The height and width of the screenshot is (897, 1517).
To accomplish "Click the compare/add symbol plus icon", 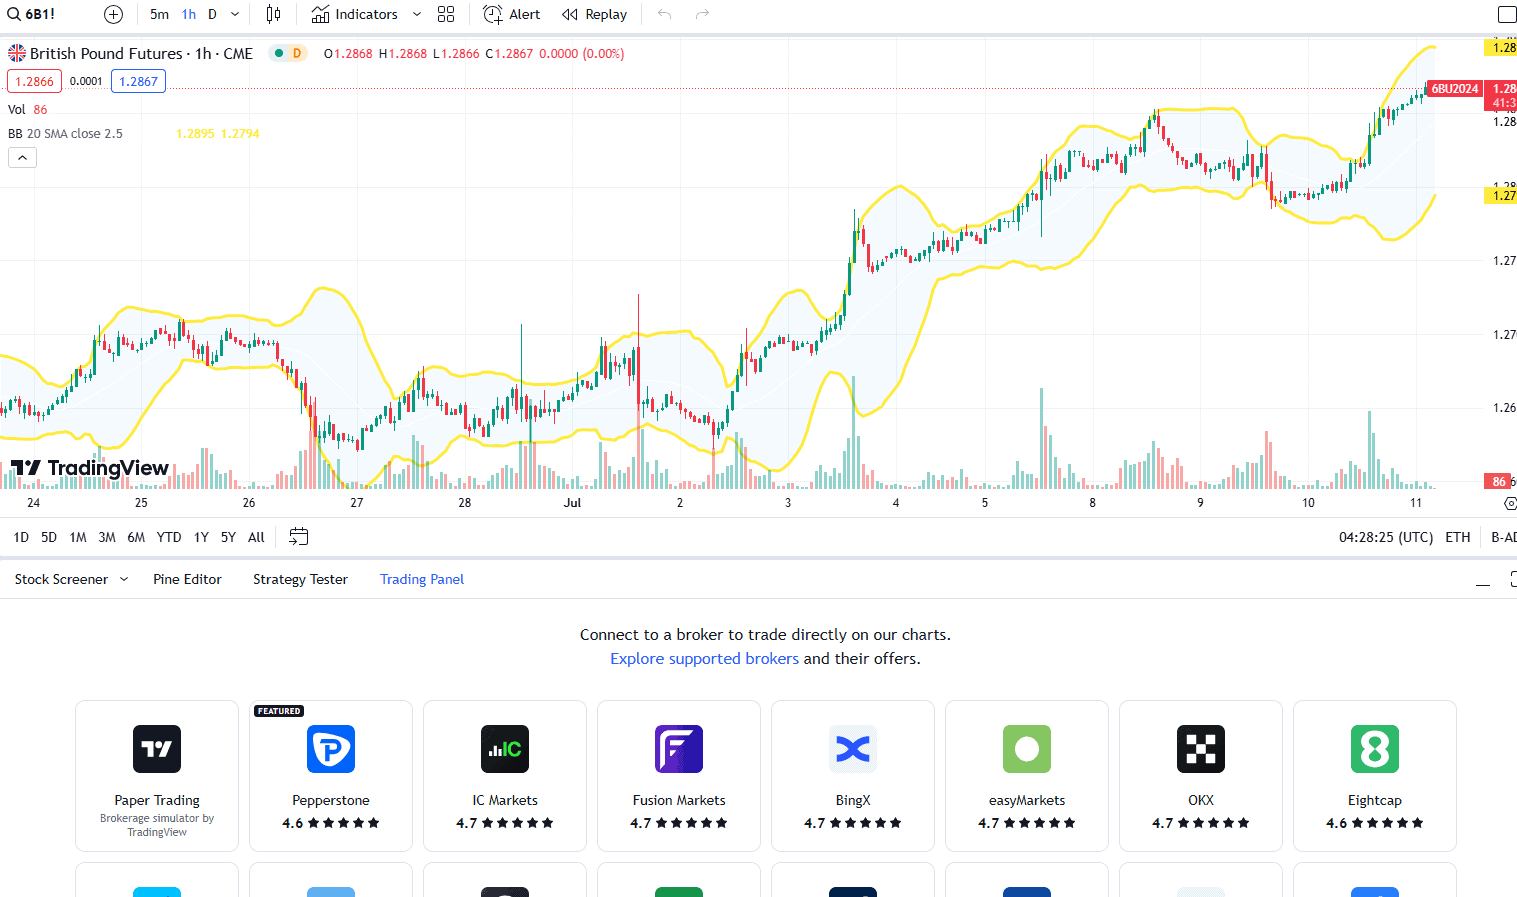I will 113,14.
